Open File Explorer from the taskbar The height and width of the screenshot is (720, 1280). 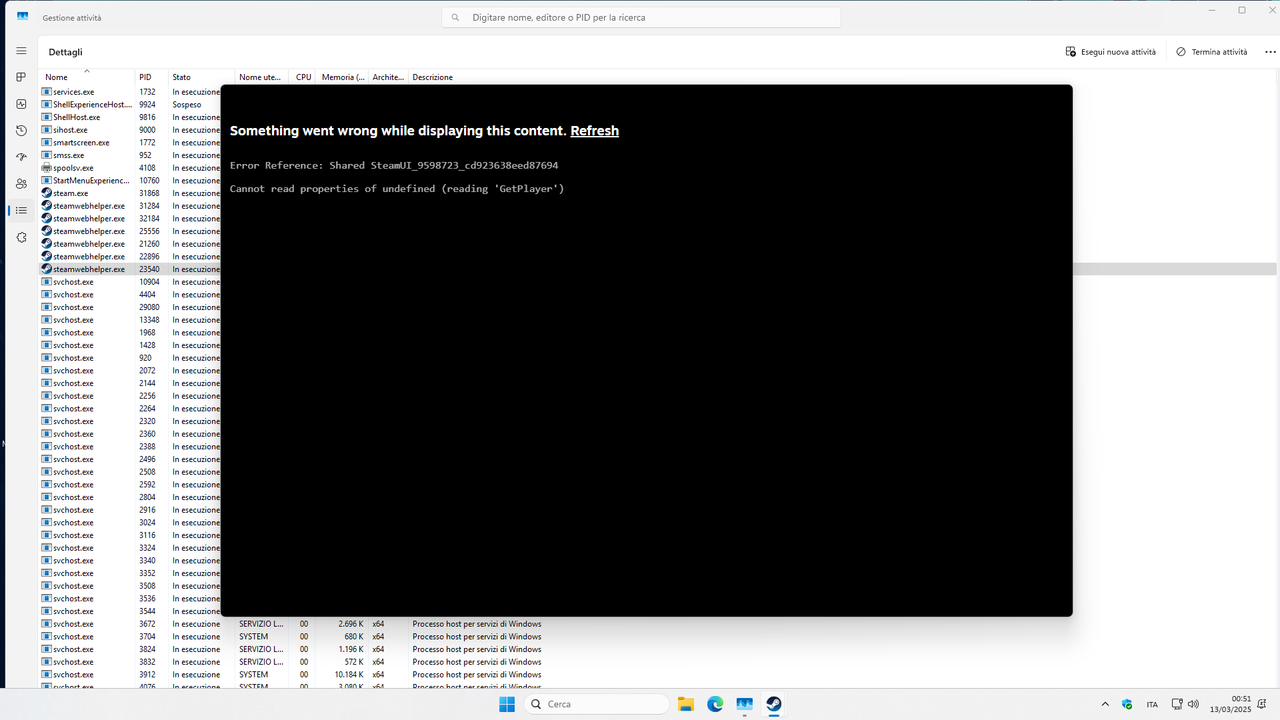pyautogui.click(x=685, y=704)
